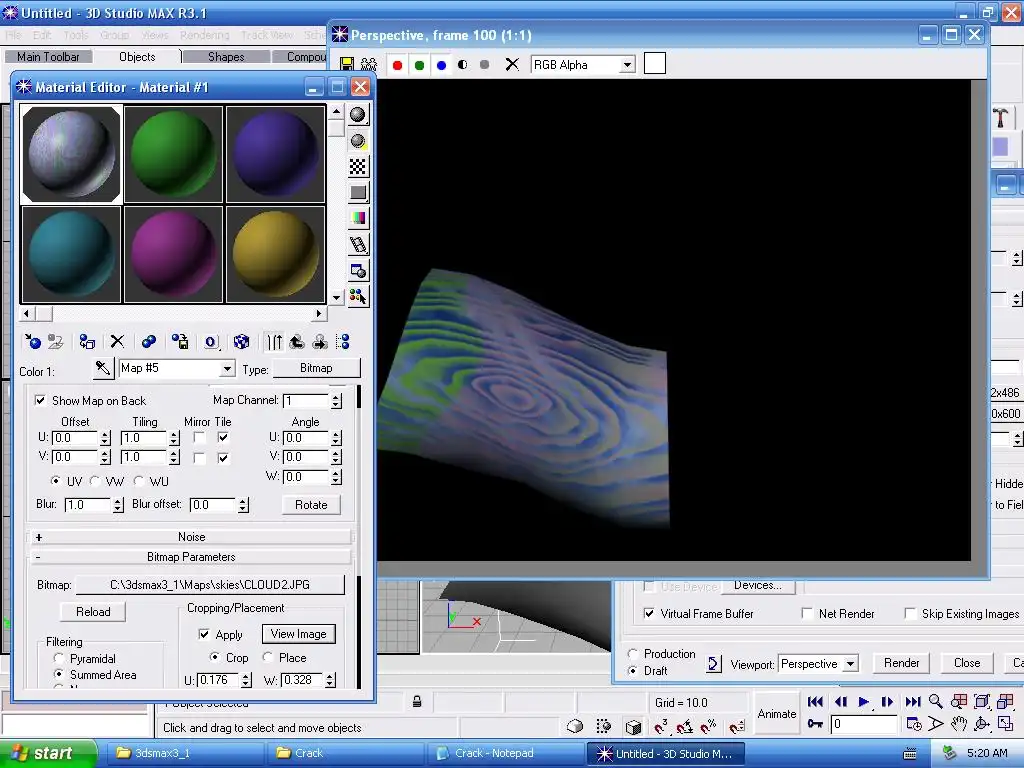Select the Place radio button
The width and height of the screenshot is (1024, 768).
(268, 657)
